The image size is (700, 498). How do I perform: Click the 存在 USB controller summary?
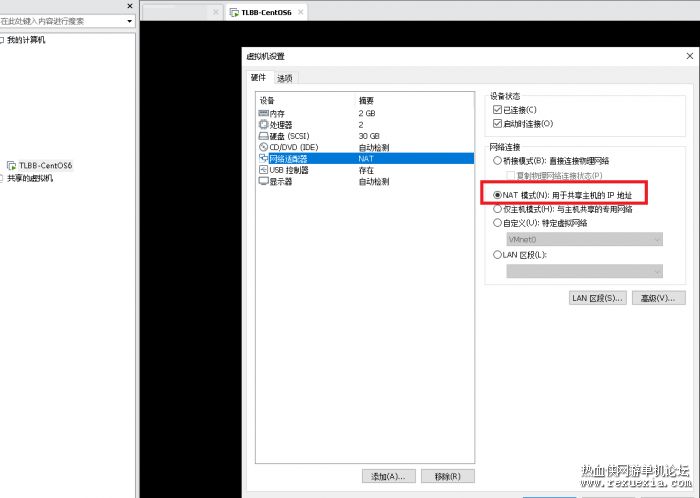click(367, 170)
